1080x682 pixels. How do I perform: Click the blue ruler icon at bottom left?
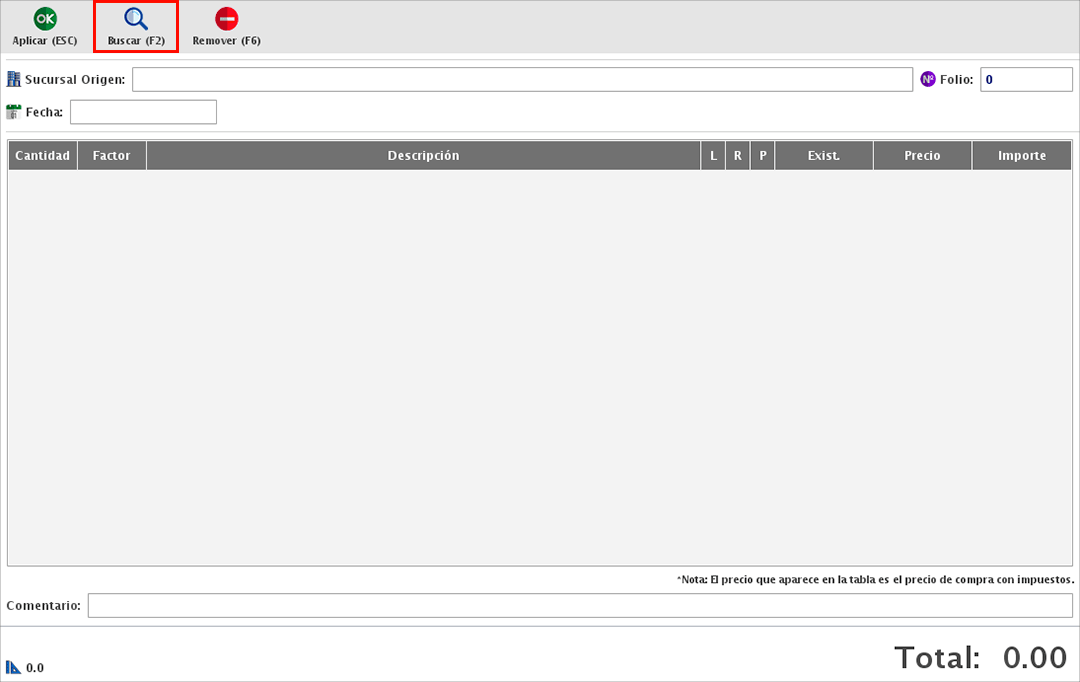coord(14,667)
